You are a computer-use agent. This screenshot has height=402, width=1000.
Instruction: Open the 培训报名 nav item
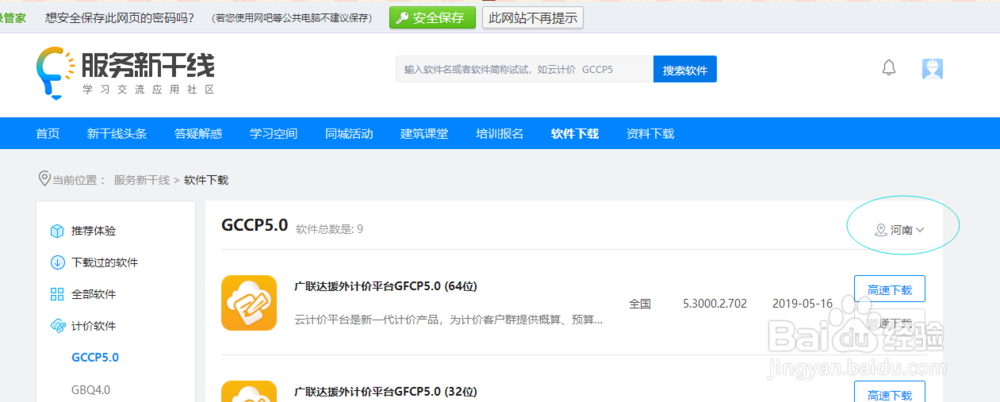[499, 133]
